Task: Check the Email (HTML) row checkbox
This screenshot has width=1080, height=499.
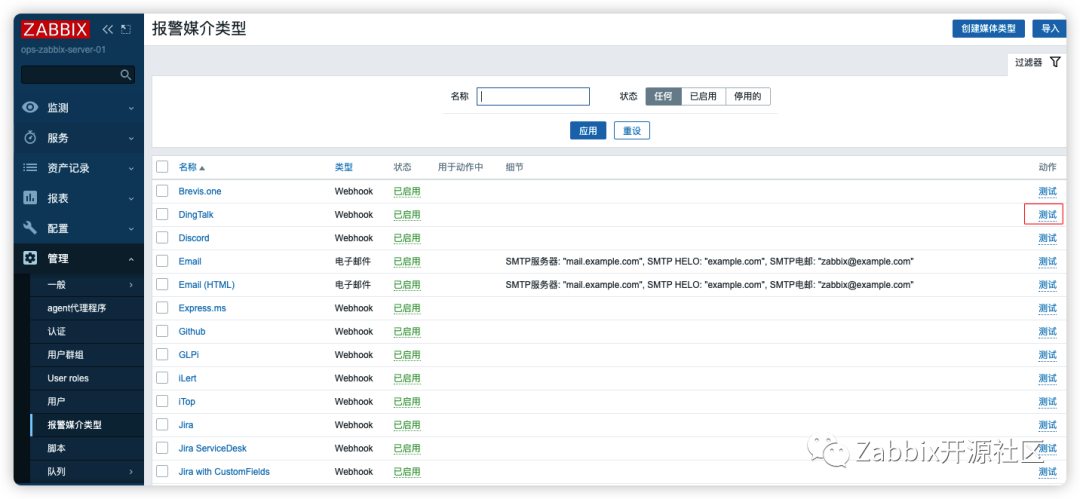Action: (162, 285)
